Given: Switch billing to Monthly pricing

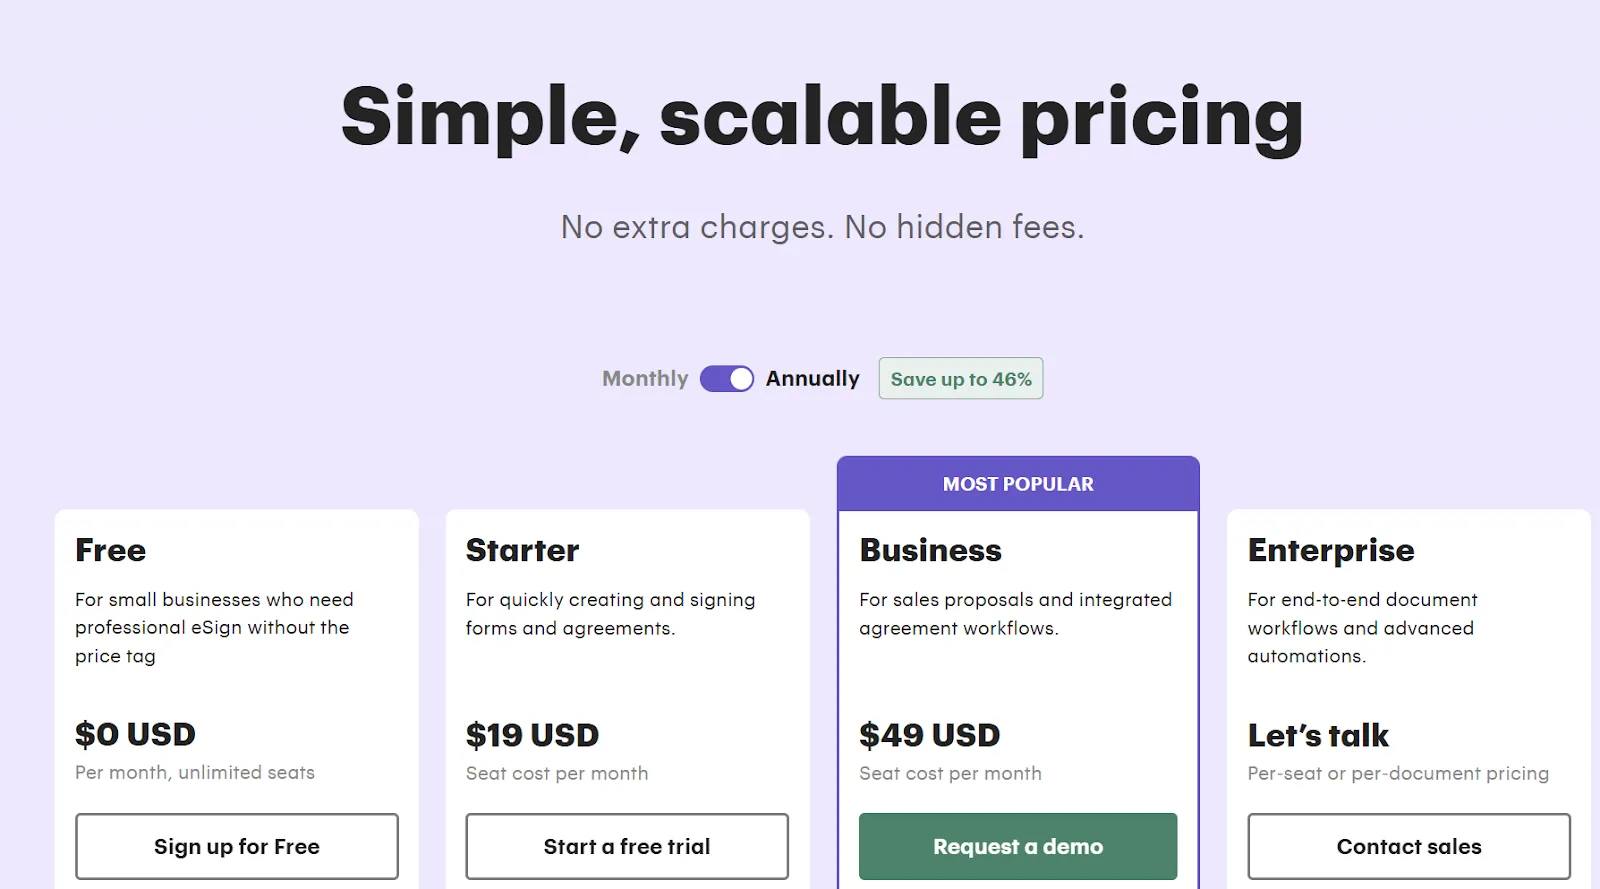Looking at the screenshot, I should coord(644,378).
